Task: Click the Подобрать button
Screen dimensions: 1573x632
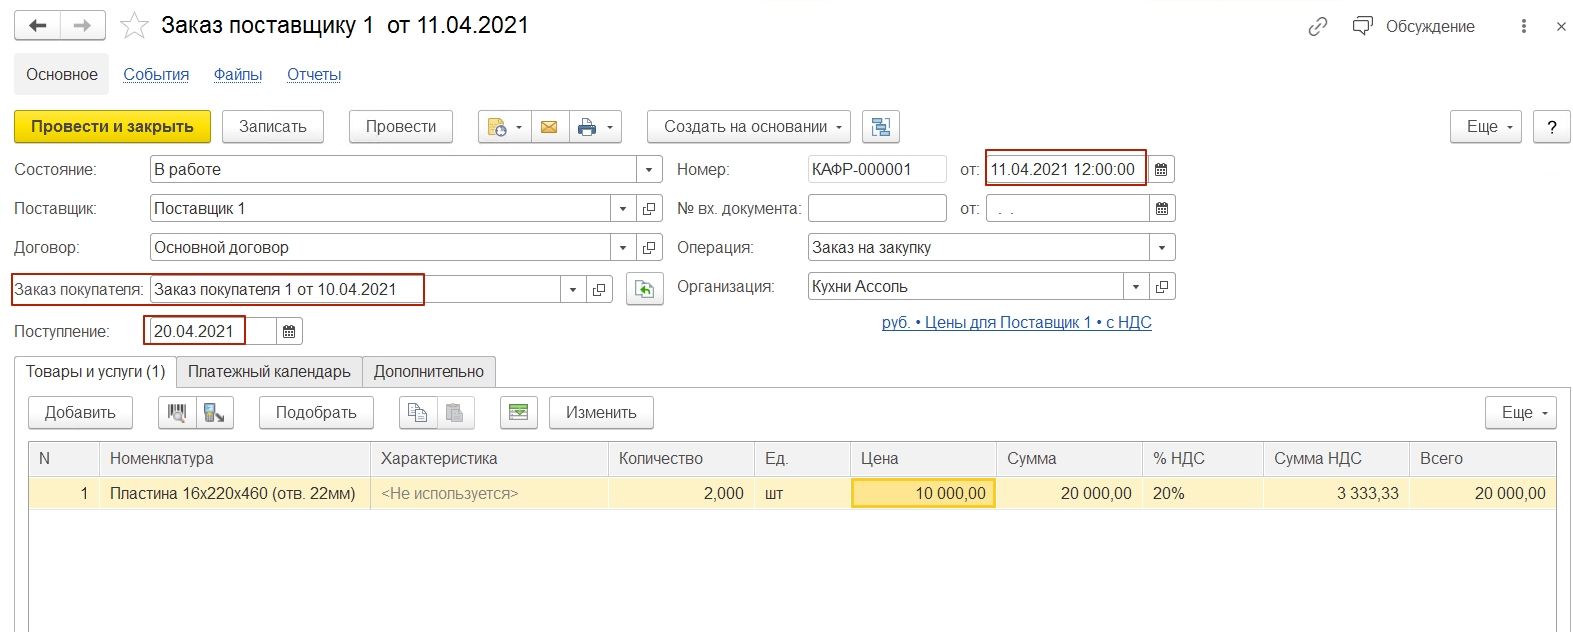Action: coord(316,413)
